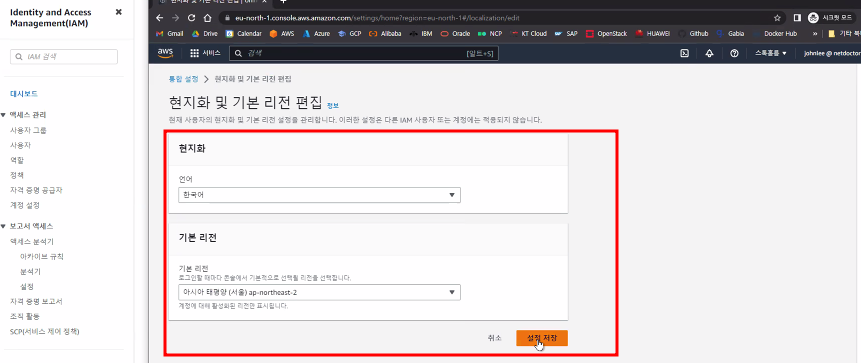Screen dimensions: 861x363
Task: Open IBM bookmark
Action: coord(421,33)
